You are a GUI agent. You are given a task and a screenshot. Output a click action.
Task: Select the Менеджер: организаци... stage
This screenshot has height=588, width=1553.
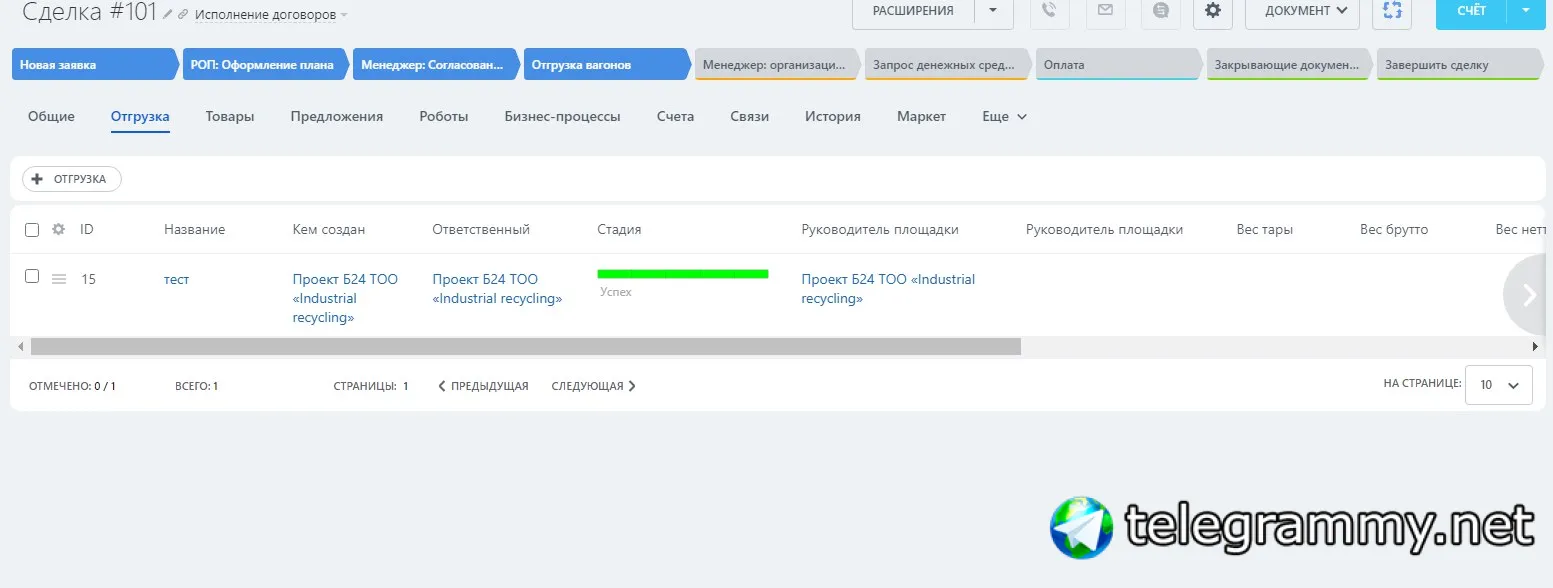point(778,64)
